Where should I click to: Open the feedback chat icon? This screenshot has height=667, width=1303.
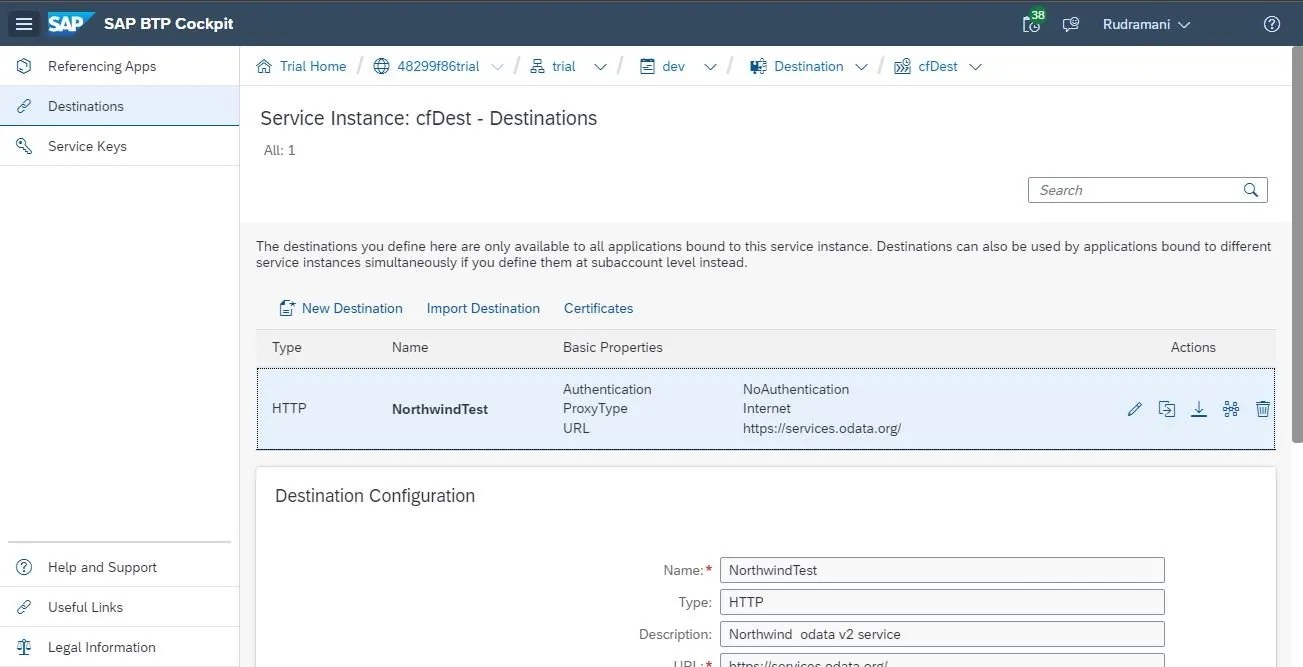1070,24
